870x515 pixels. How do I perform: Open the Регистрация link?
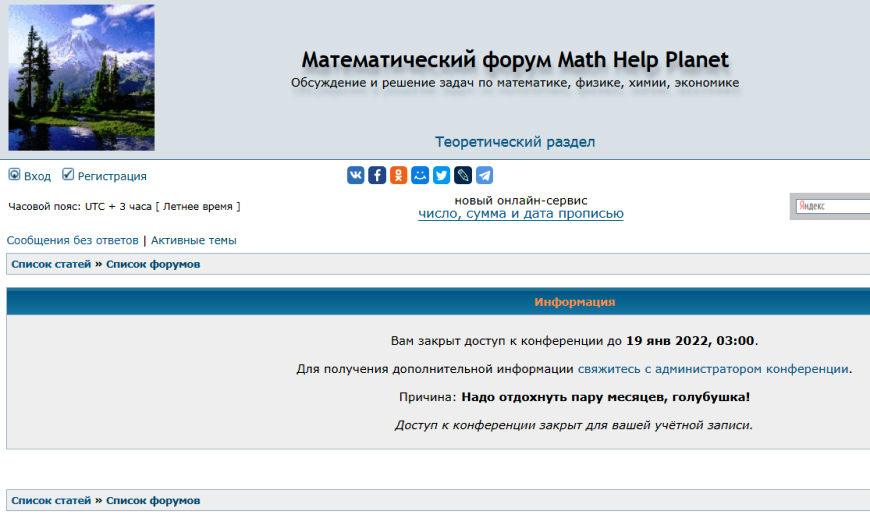click(112, 176)
